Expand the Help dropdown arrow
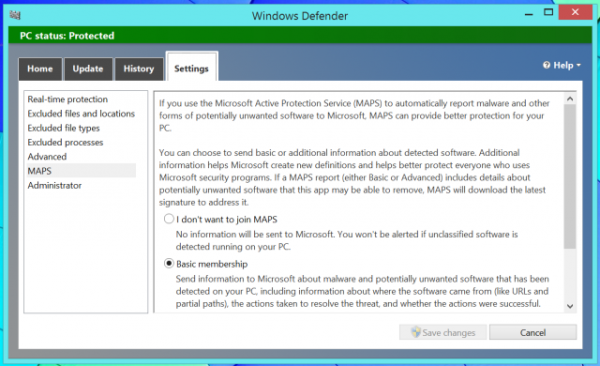Viewport: 600px width, 366px height. [578, 65]
